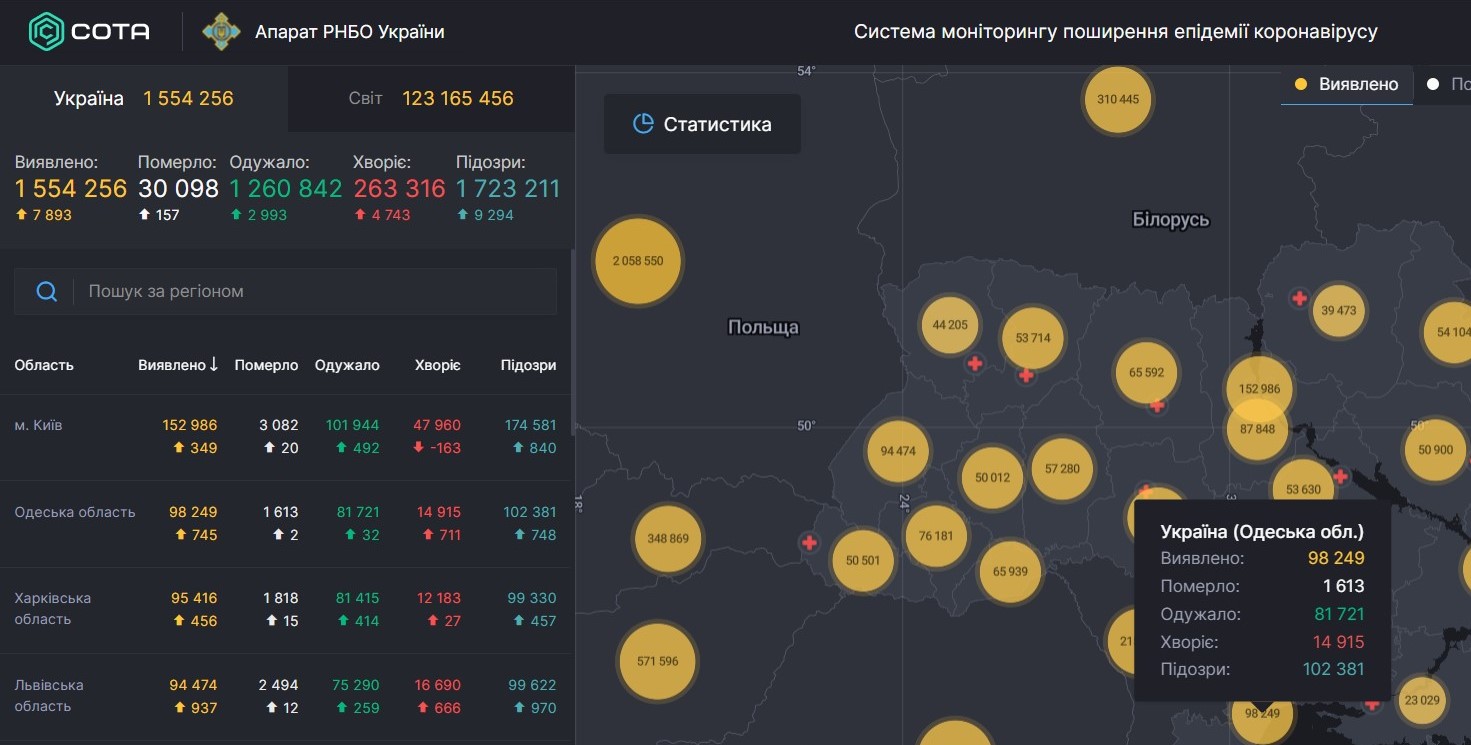Viewport: 1471px width, 745px height.
Task: Switch to the Світ tab
Action: tap(431, 98)
